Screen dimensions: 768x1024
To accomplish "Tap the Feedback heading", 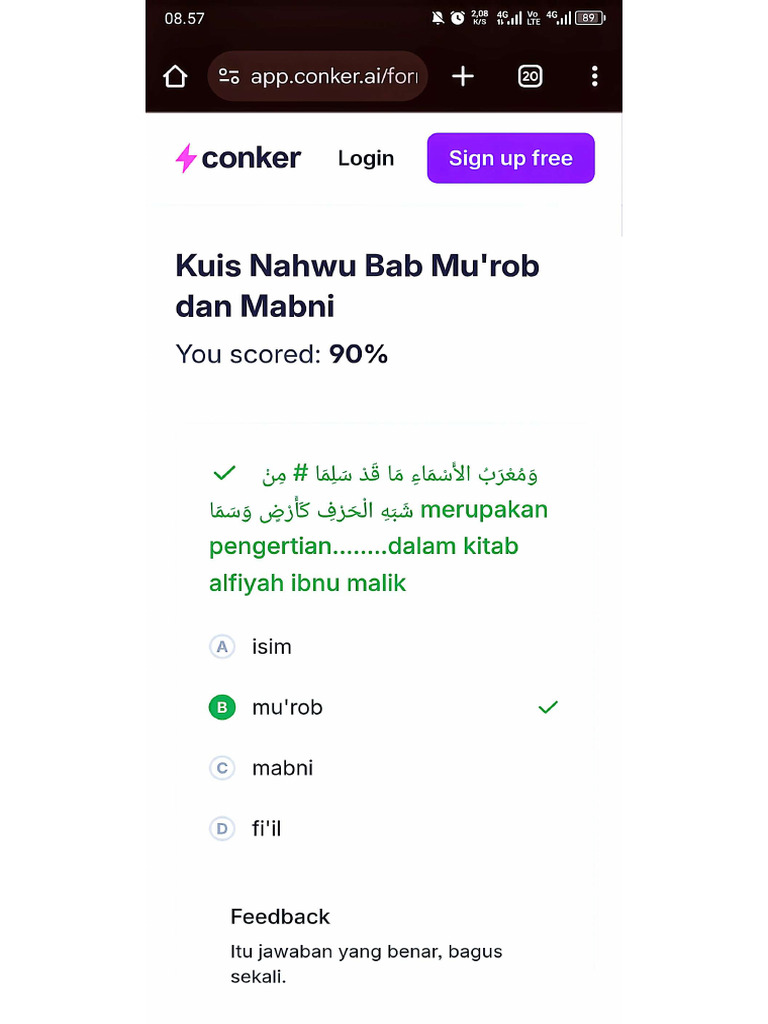I will (x=280, y=917).
